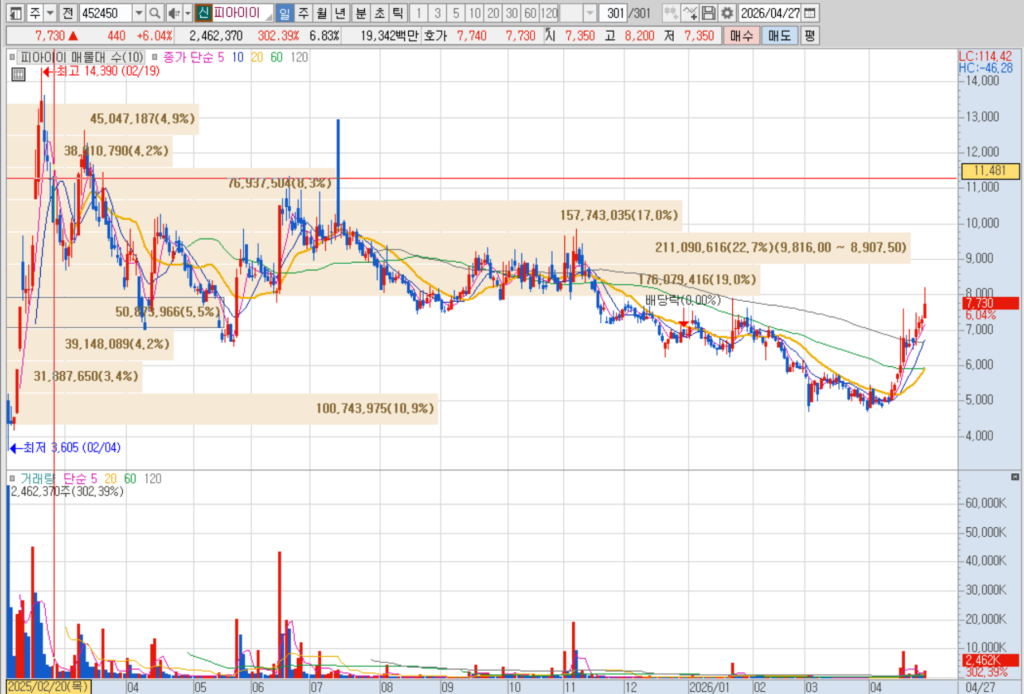Image resolution: width=1024 pixels, height=694 pixels.
Task: Open the 주 market-type dropdown arrow
Action: pos(50,12)
